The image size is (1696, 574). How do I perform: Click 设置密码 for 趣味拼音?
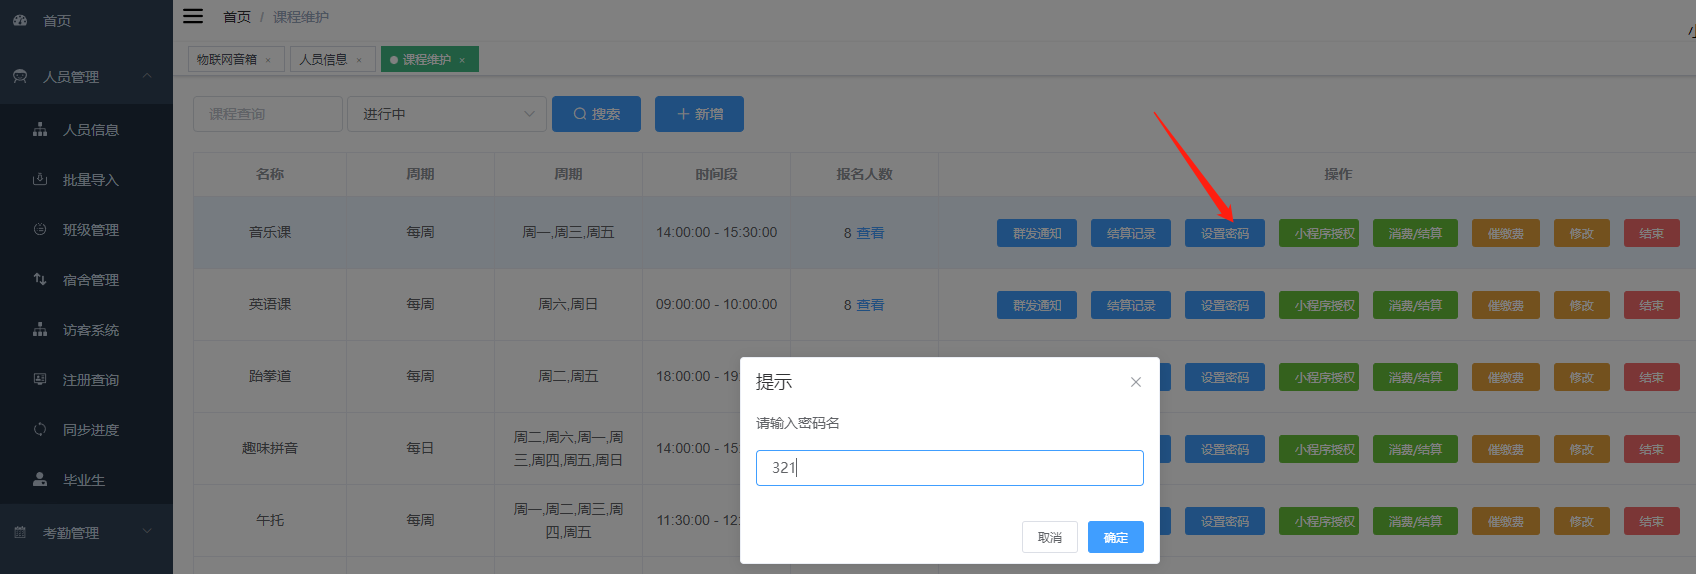click(1225, 449)
